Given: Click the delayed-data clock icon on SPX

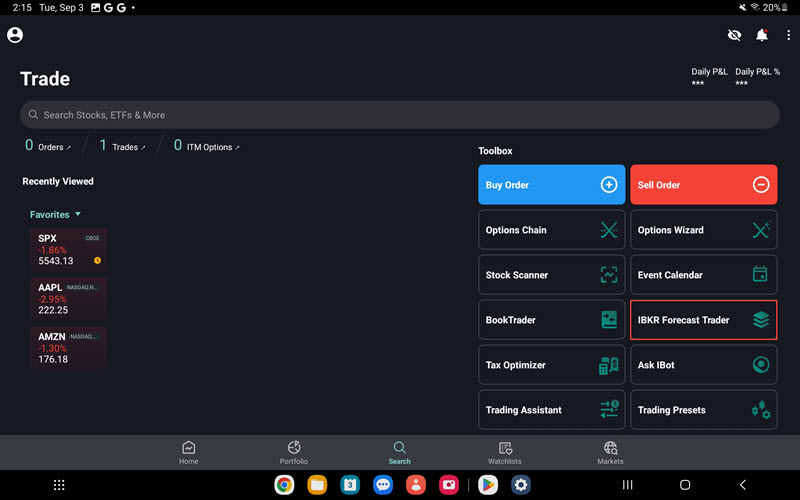Looking at the screenshot, I should tap(97, 261).
